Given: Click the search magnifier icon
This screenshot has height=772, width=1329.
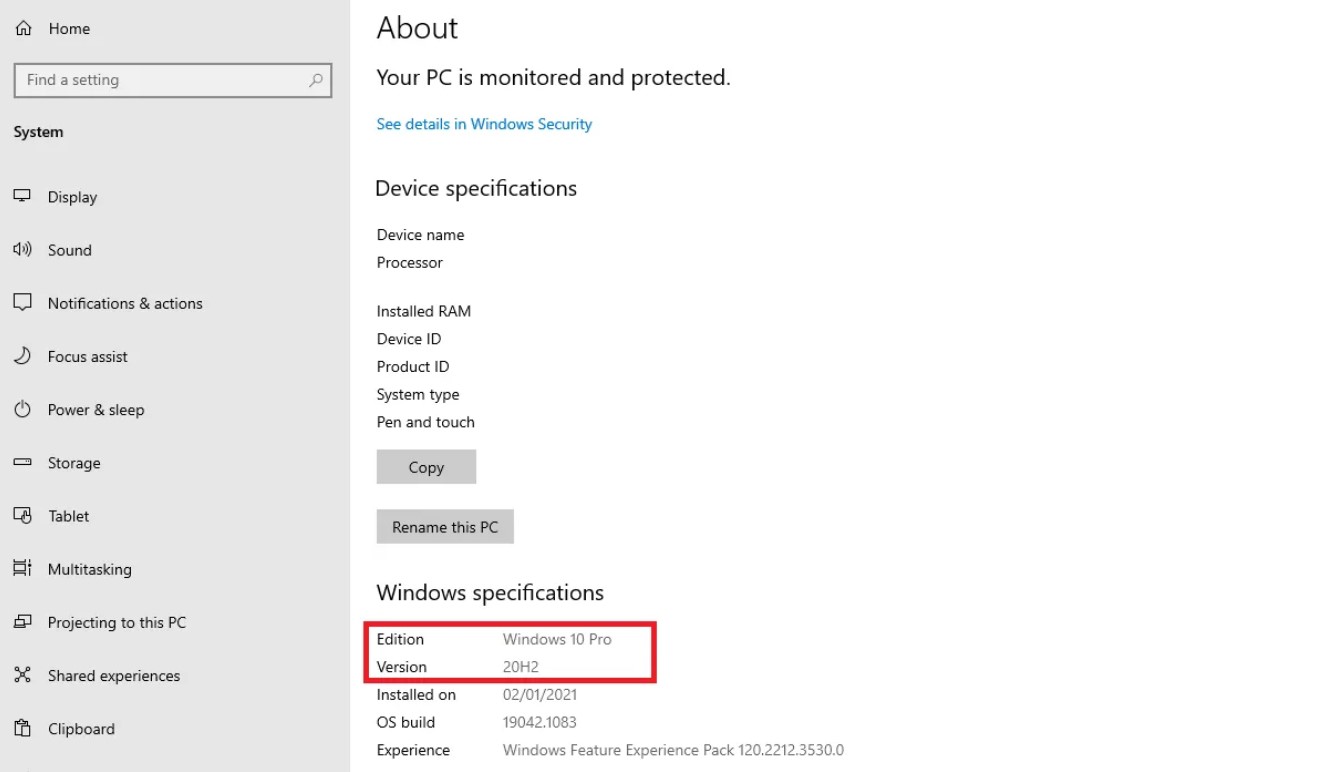Looking at the screenshot, I should coord(316,80).
